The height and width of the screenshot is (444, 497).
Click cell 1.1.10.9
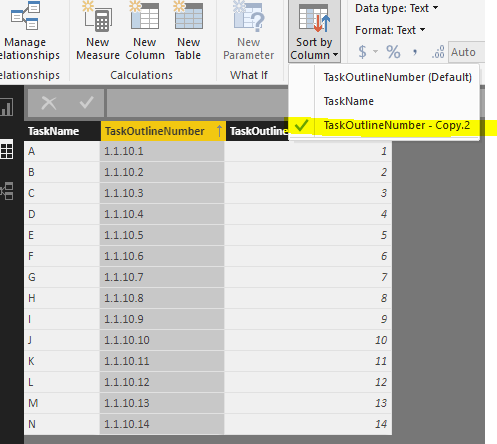(162, 319)
